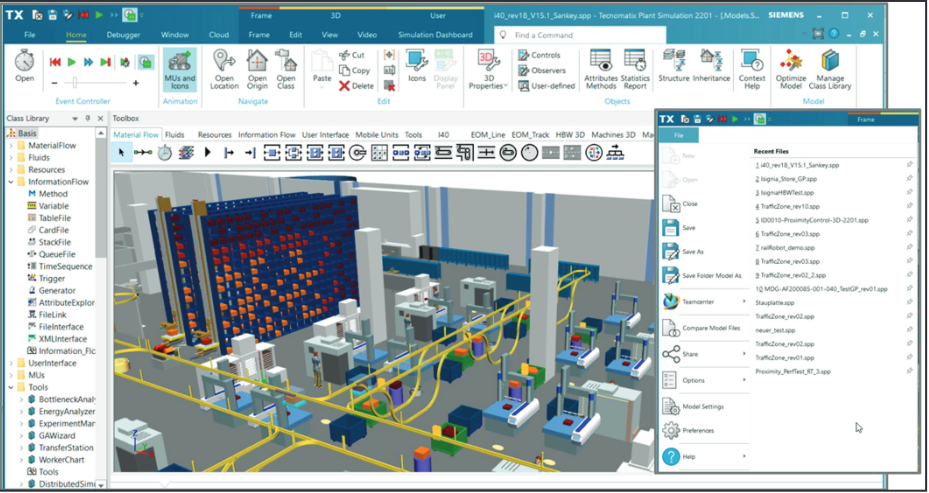Open Preferences in the File menu
The height and width of the screenshot is (493, 929).
[x=688, y=431]
